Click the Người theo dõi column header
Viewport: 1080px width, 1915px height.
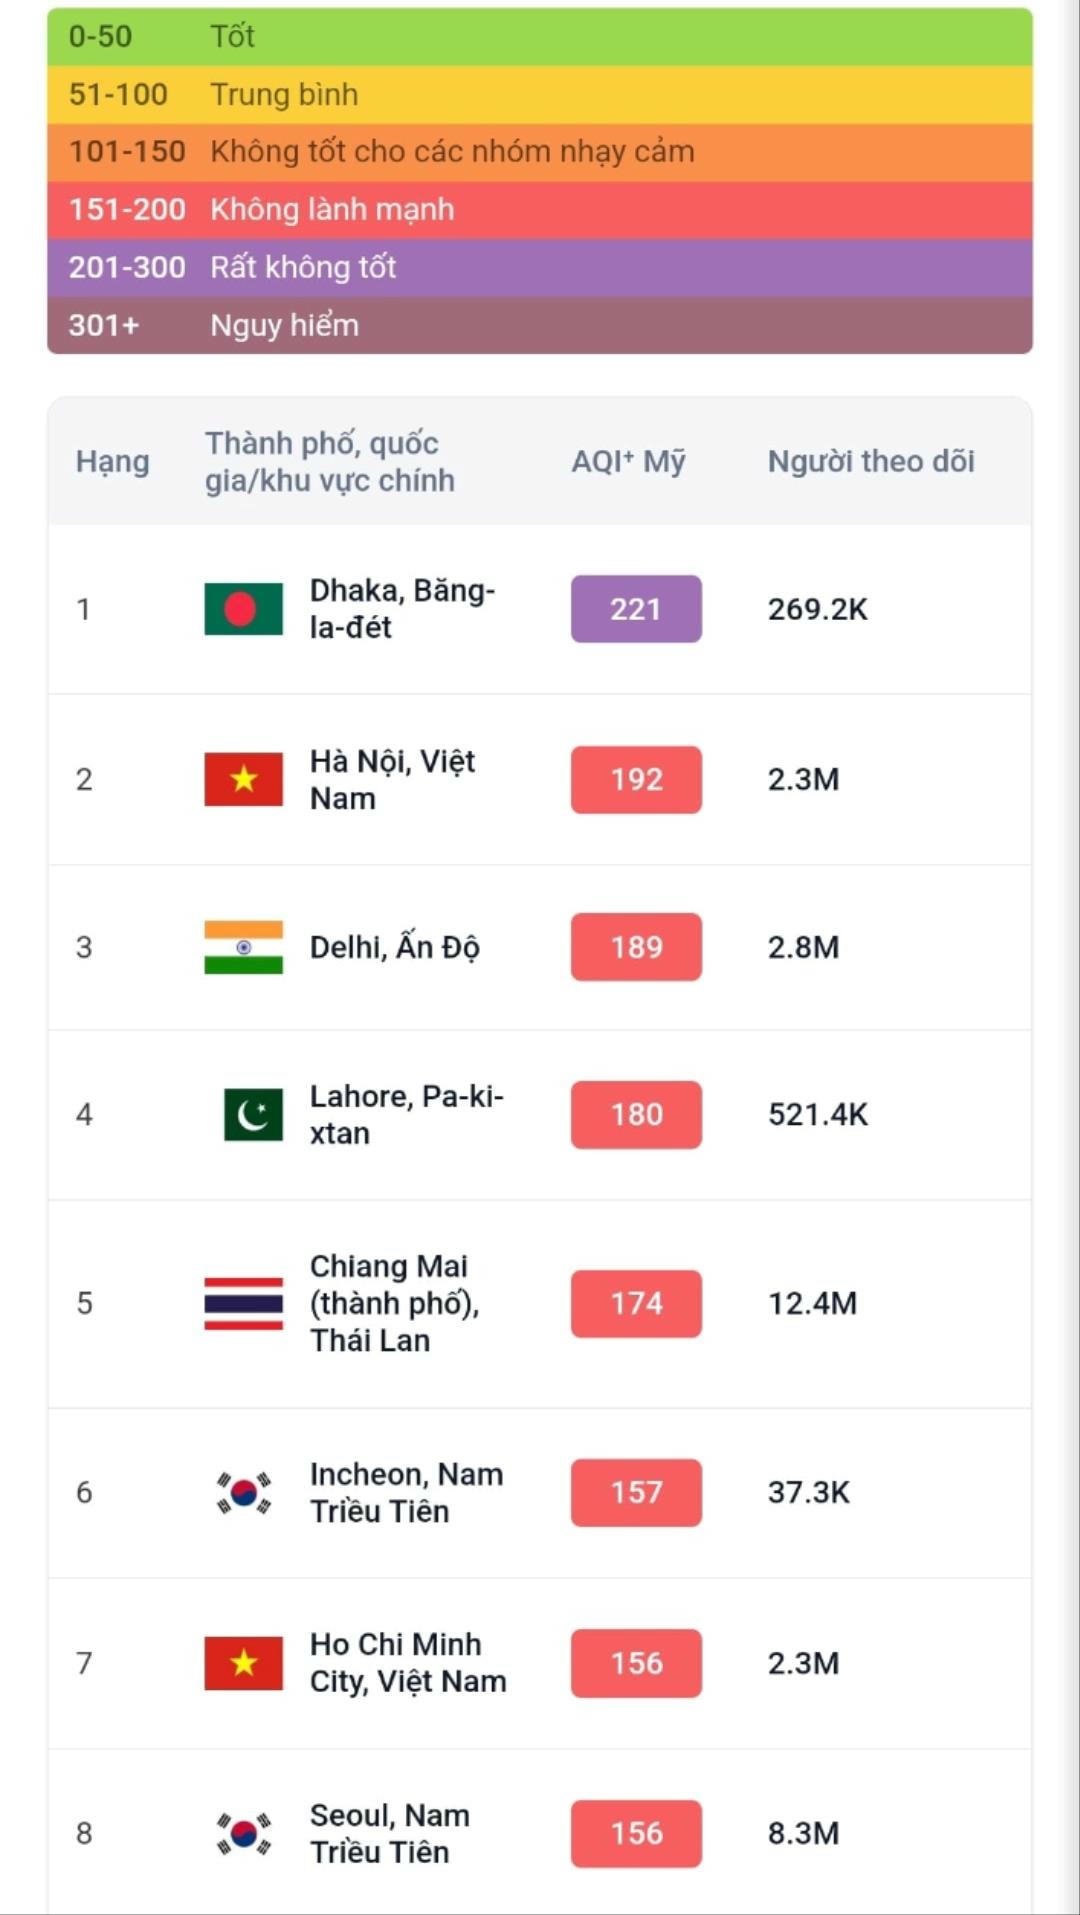(x=870, y=461)
